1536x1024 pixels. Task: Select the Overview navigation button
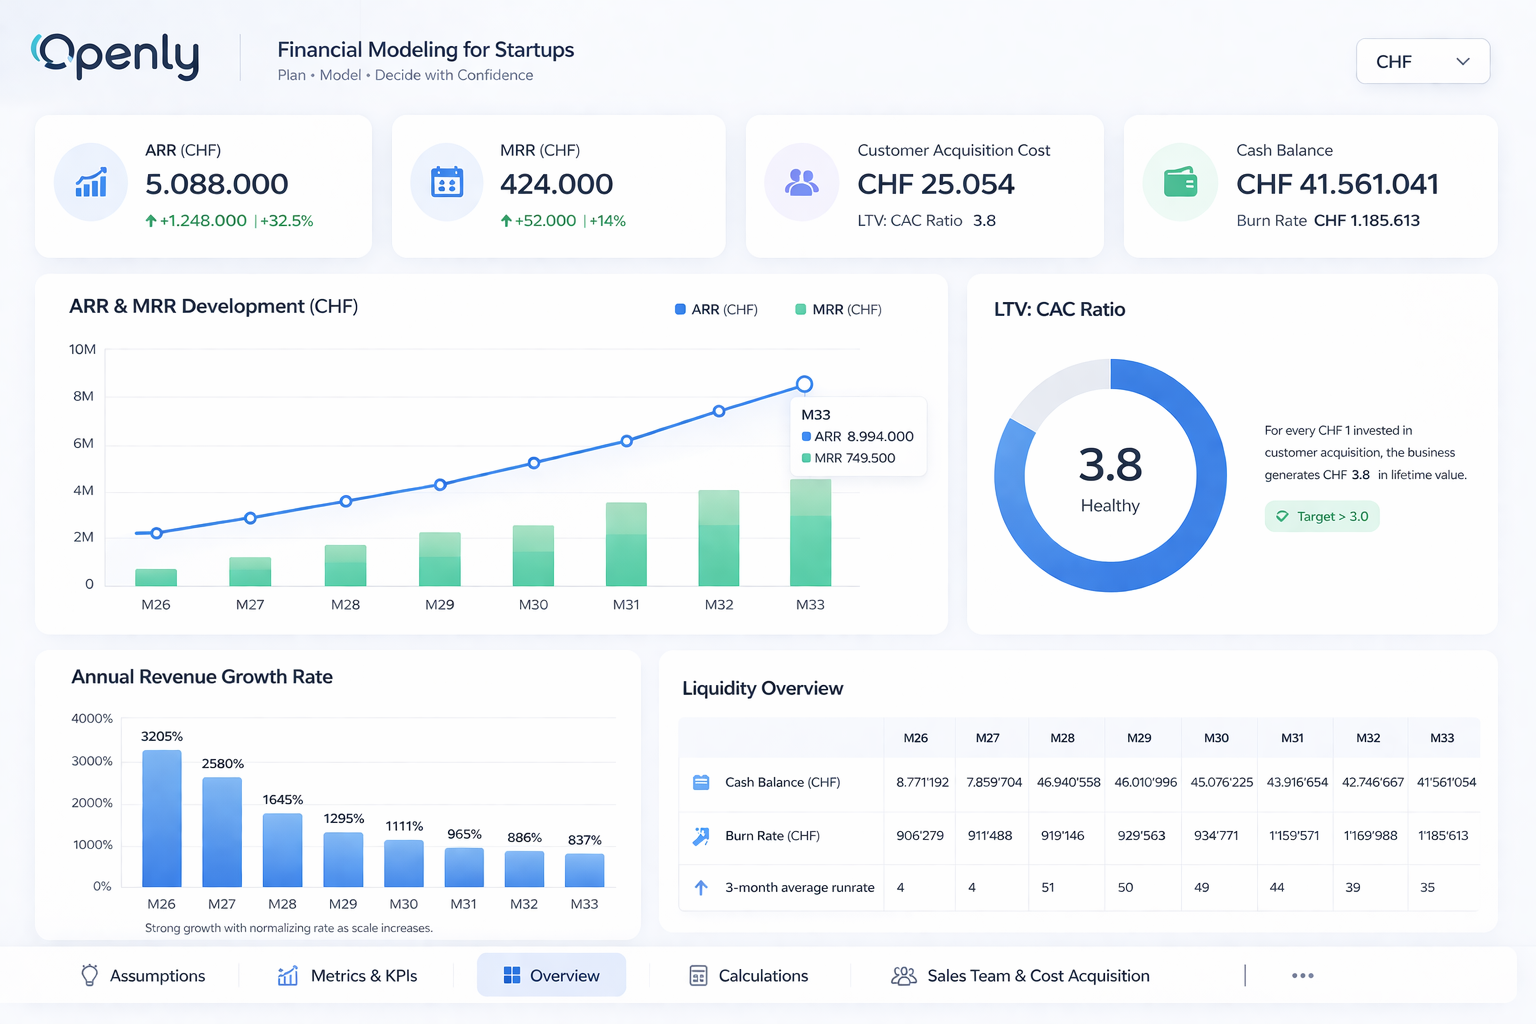[x=551, y=975]
